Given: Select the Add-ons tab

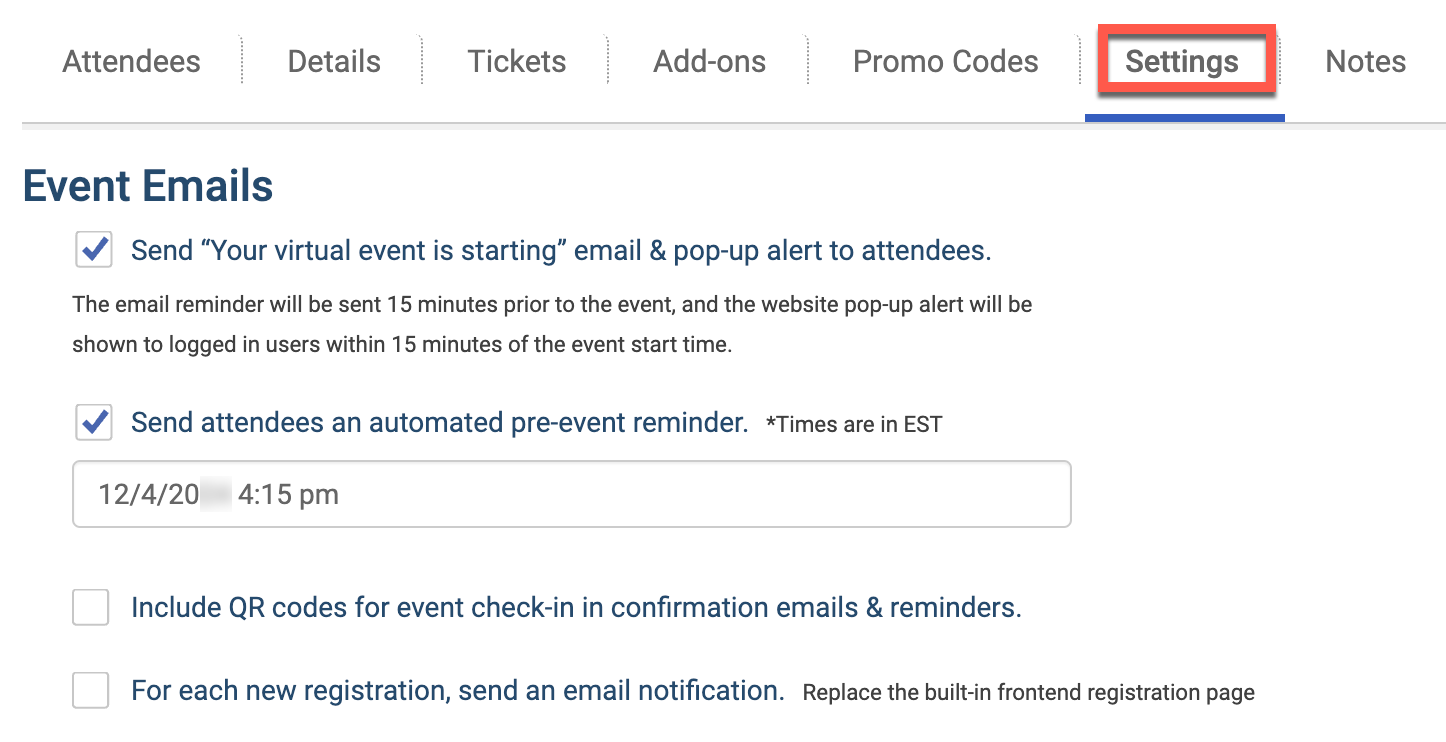Looking at the screenshot, I should [710, 62].
